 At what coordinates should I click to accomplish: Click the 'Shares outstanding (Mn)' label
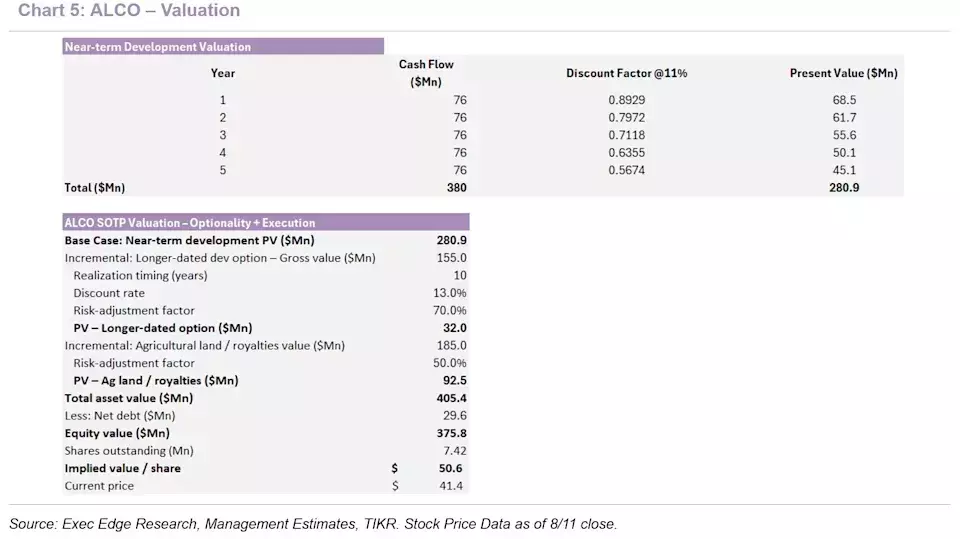pyautogui.click(x=129, y=451)
